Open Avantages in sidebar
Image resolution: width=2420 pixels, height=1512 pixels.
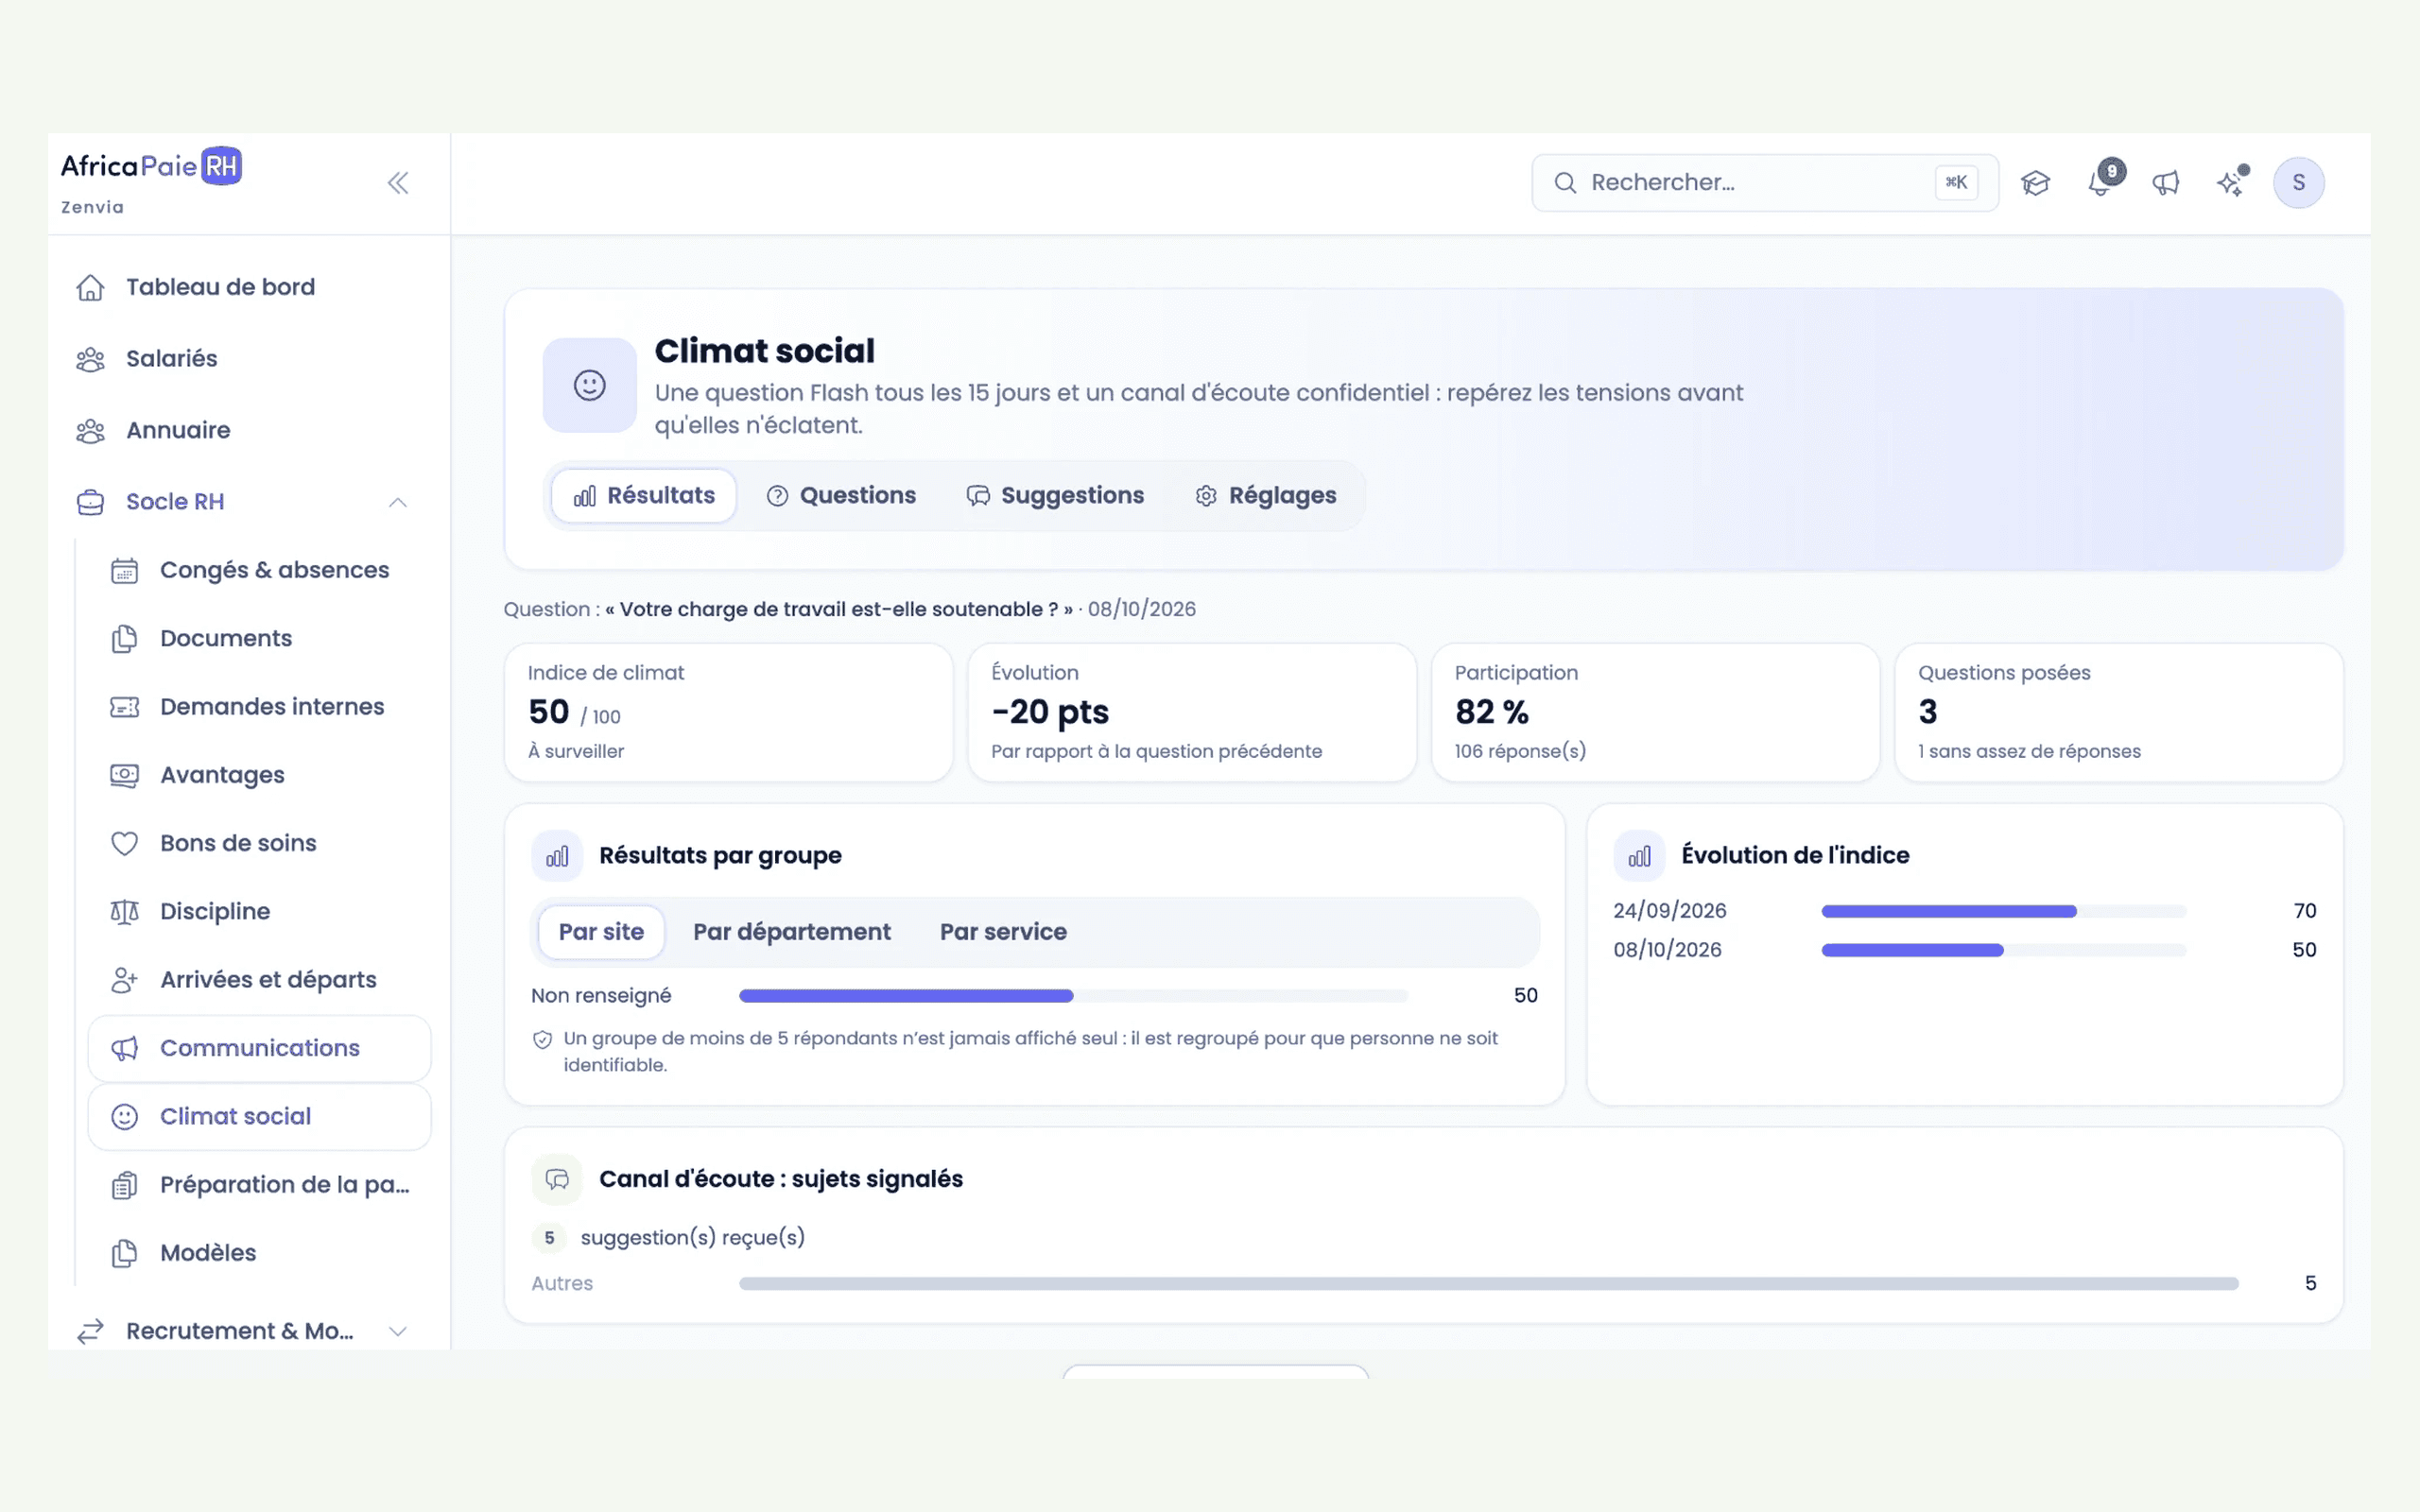click(x=260, y=775)
